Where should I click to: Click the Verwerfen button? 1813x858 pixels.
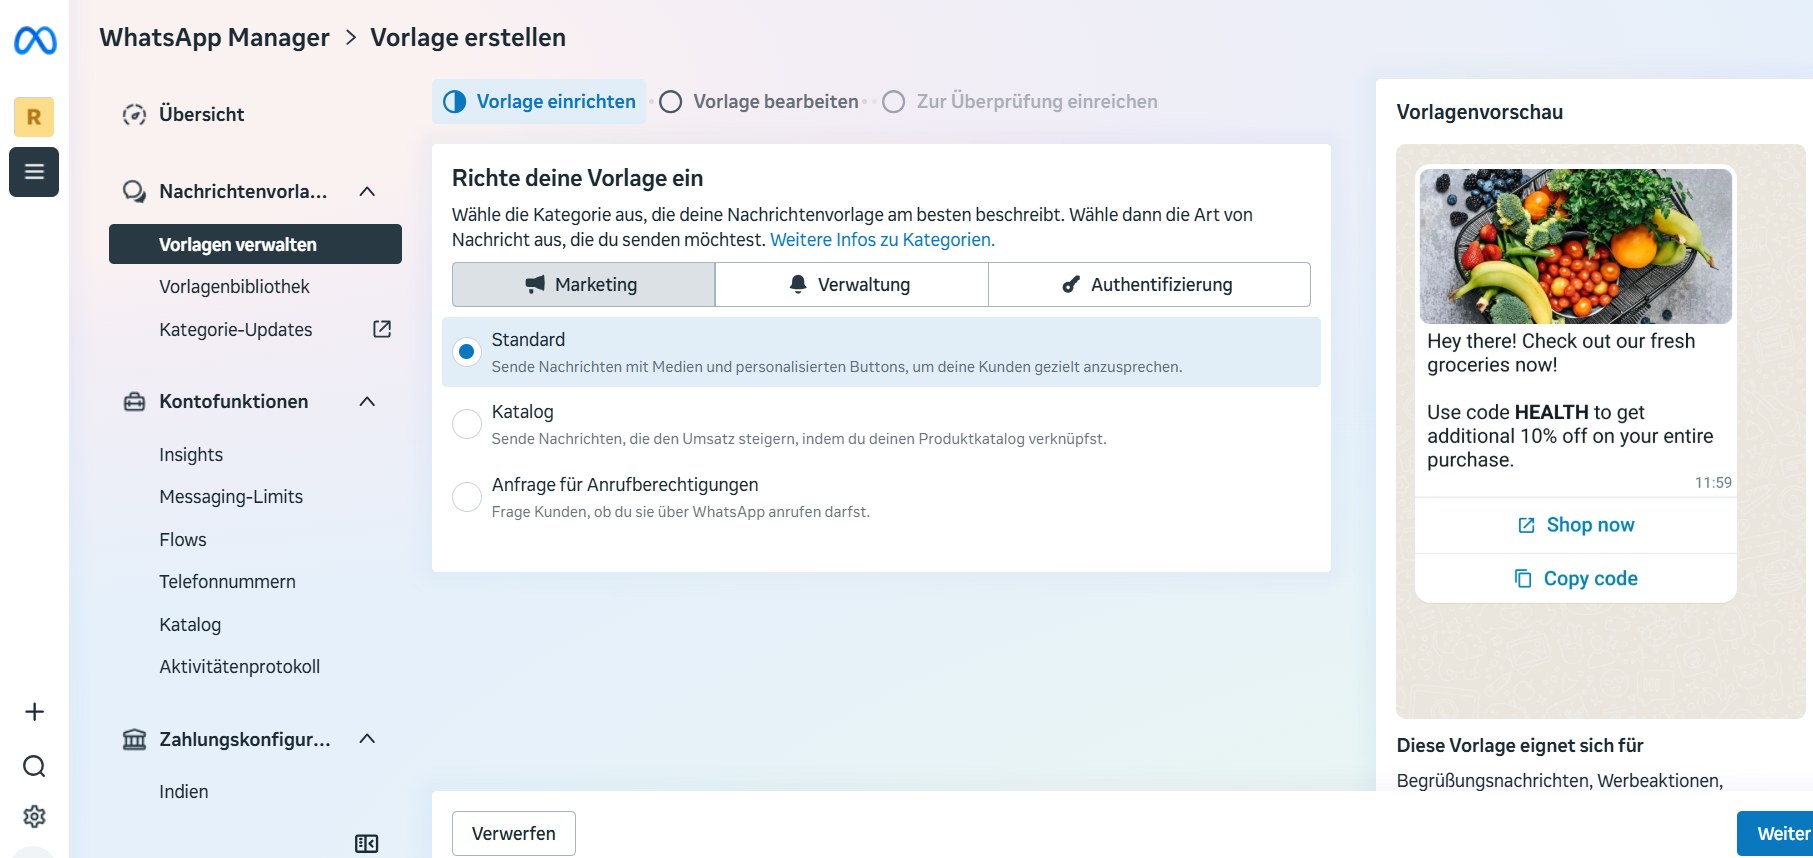coord(514,833)
